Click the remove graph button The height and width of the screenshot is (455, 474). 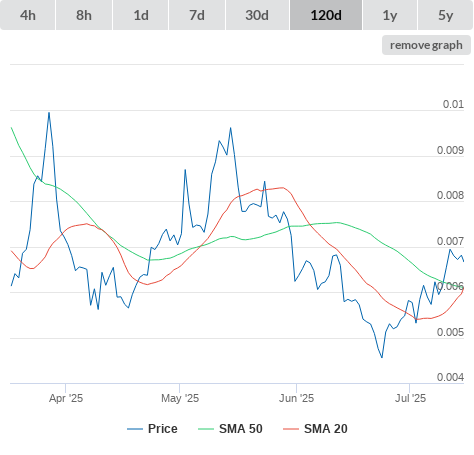tap(426, 45)
